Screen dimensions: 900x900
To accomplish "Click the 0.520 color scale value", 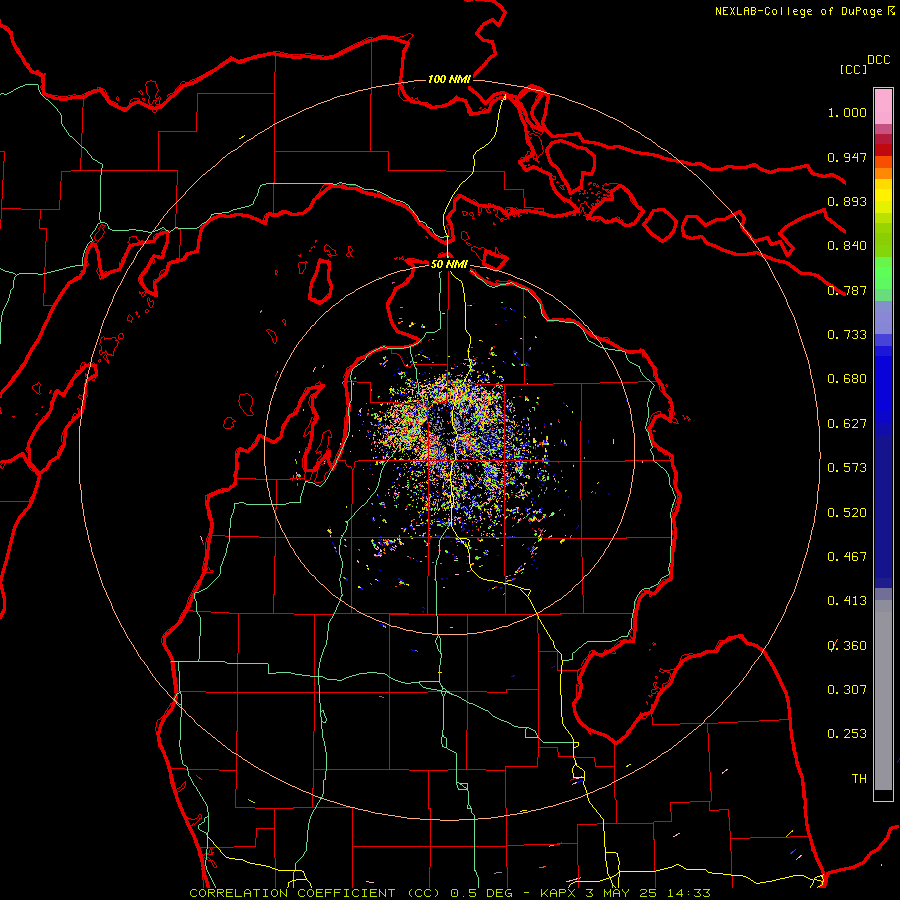I will 847,513.
